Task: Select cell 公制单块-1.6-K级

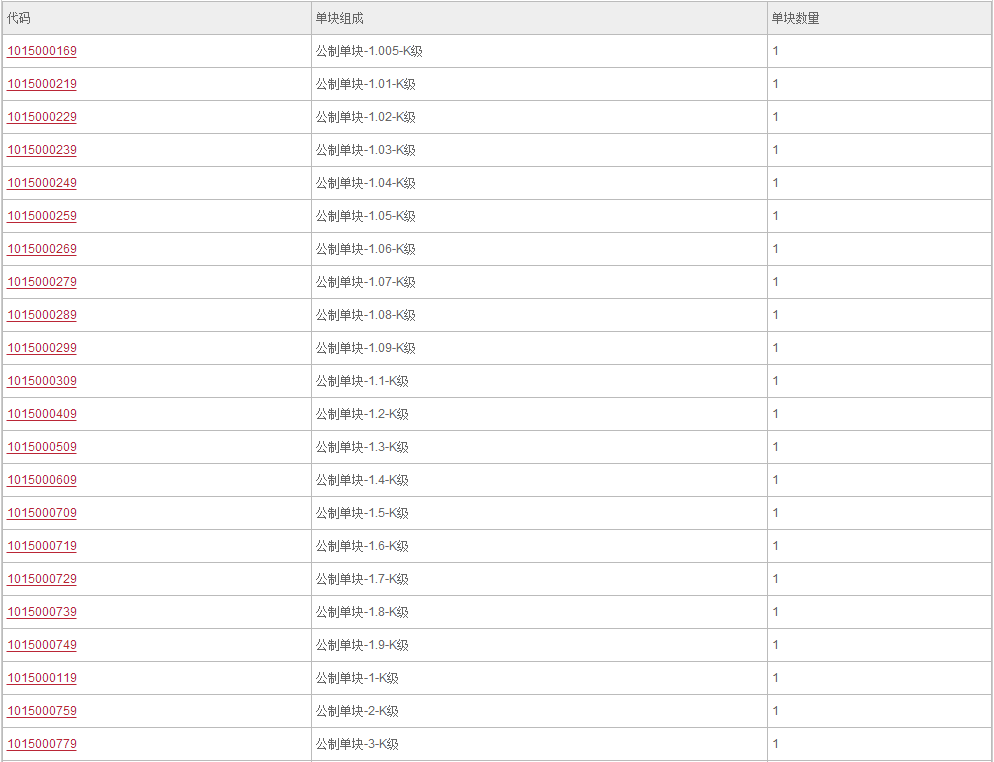Action: [539, 545]
